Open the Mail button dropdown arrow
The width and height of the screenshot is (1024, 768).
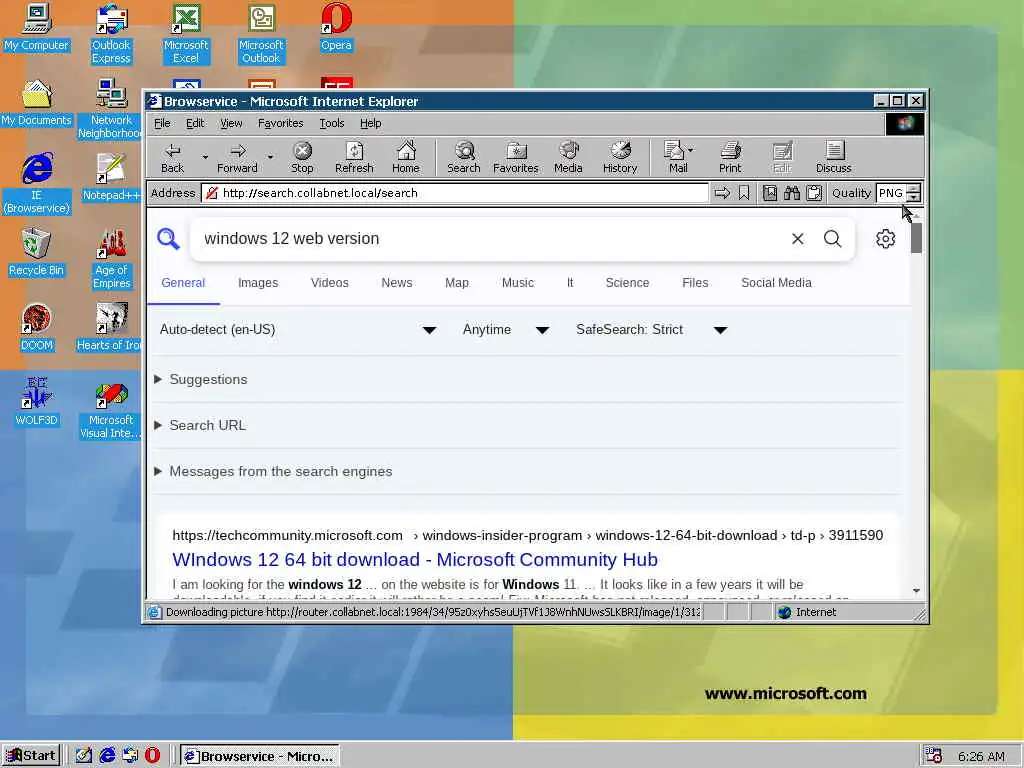(x=691, y=150)
